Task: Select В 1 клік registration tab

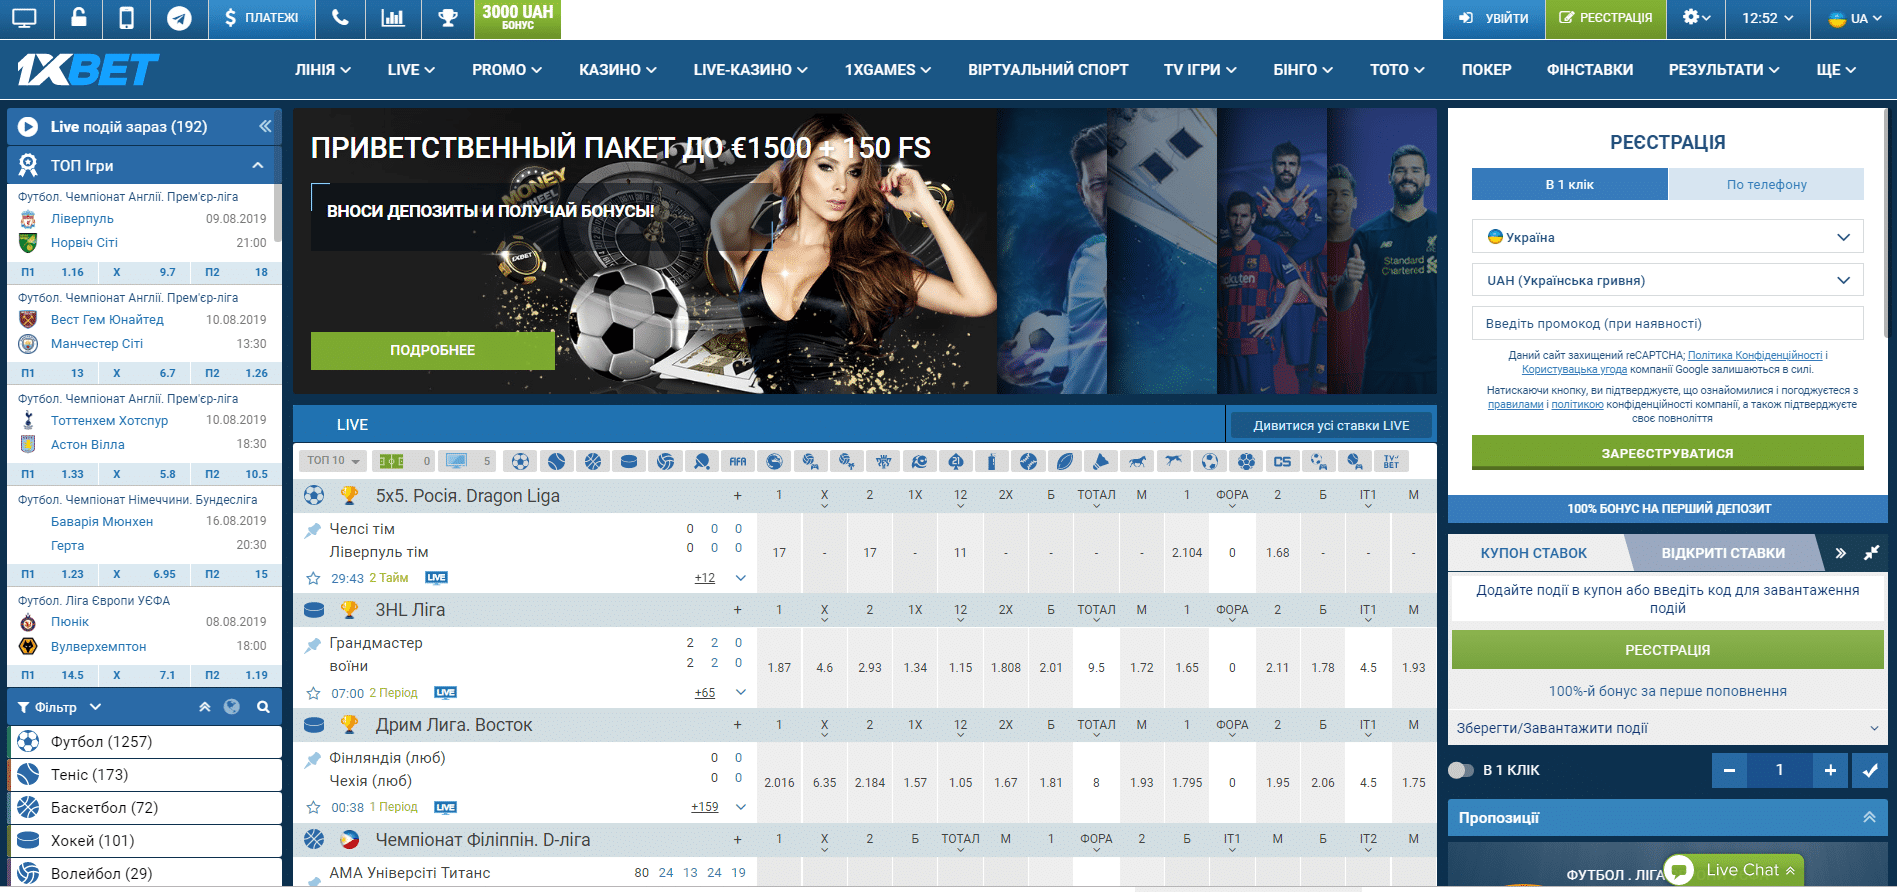Action: pos(1569,184)
